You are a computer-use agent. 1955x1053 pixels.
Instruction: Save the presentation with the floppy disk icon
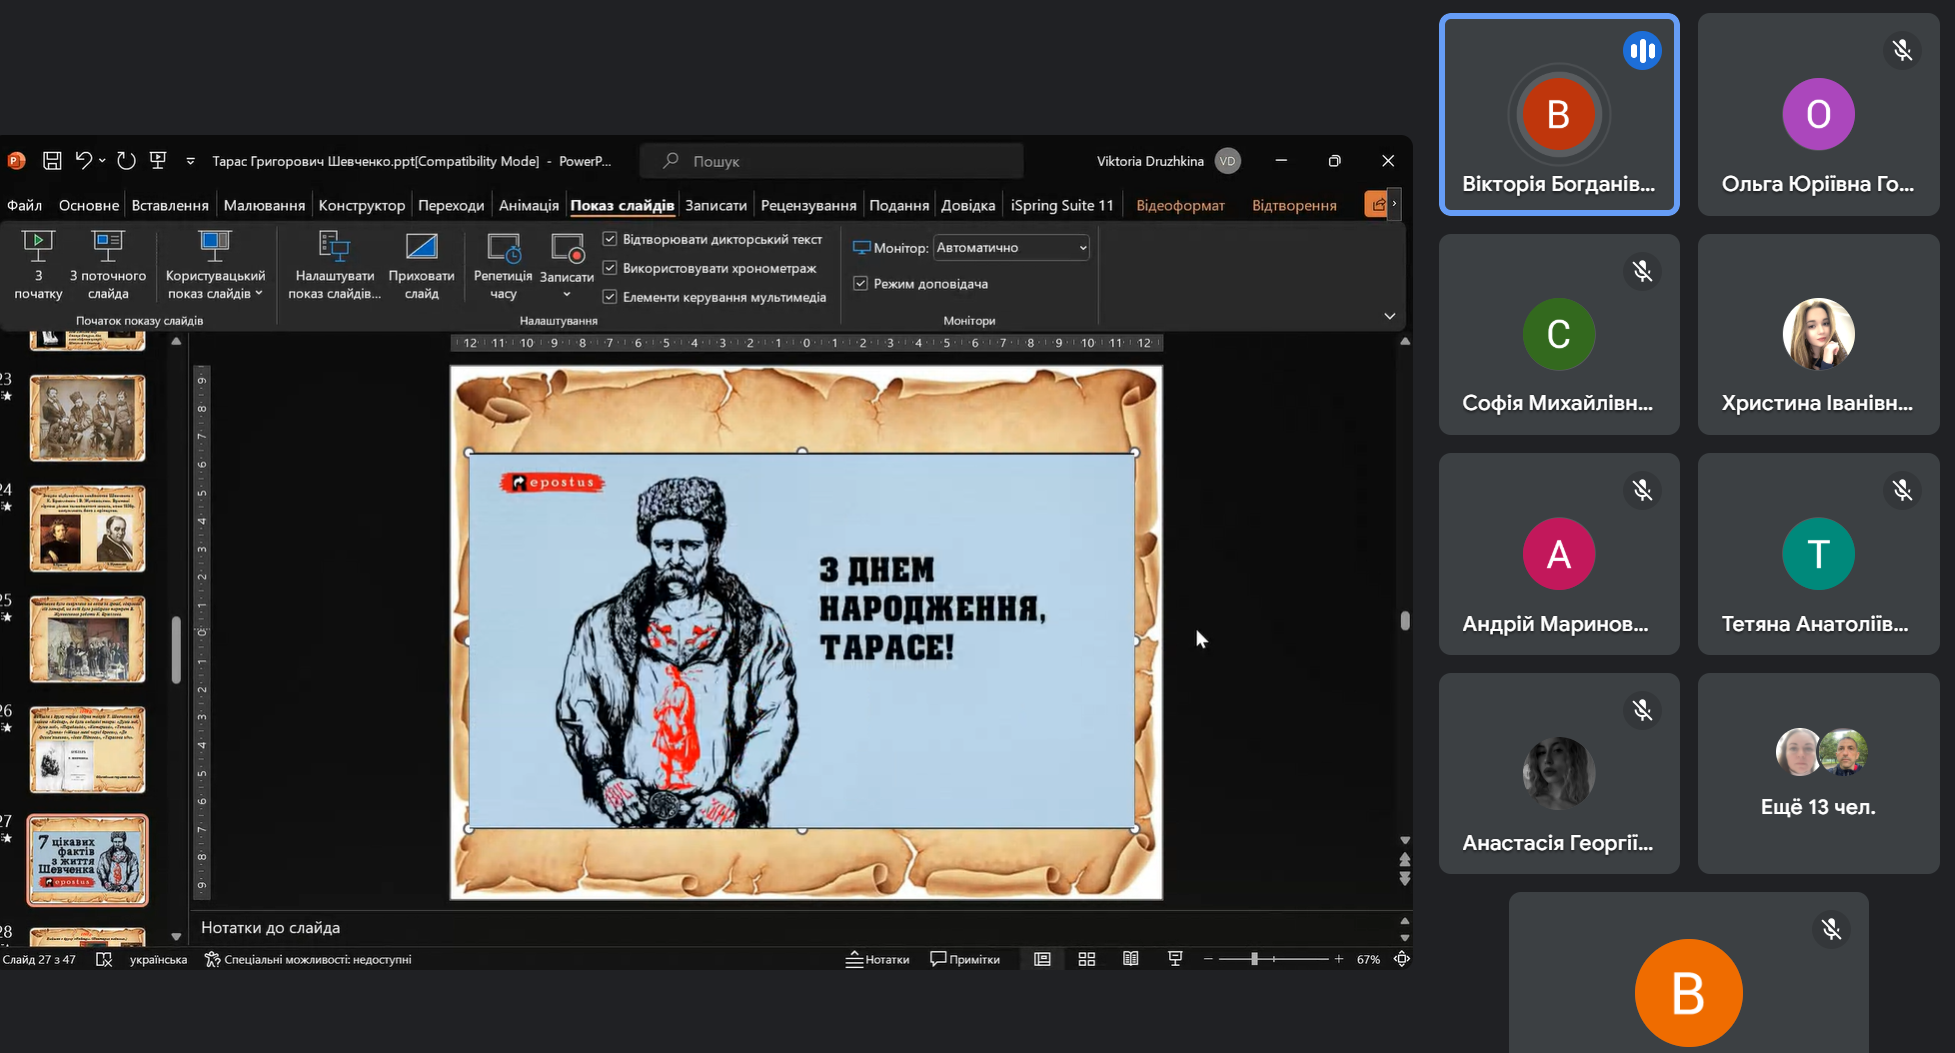[x=52, y=161]
